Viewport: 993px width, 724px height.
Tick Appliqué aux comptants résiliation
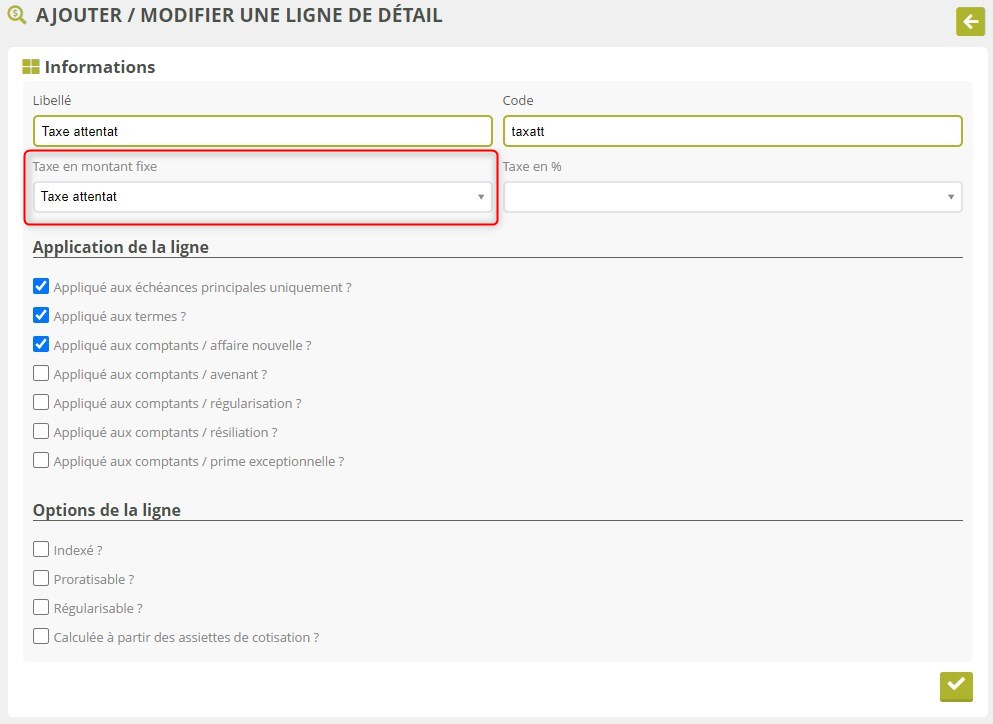tap(41, 432)
